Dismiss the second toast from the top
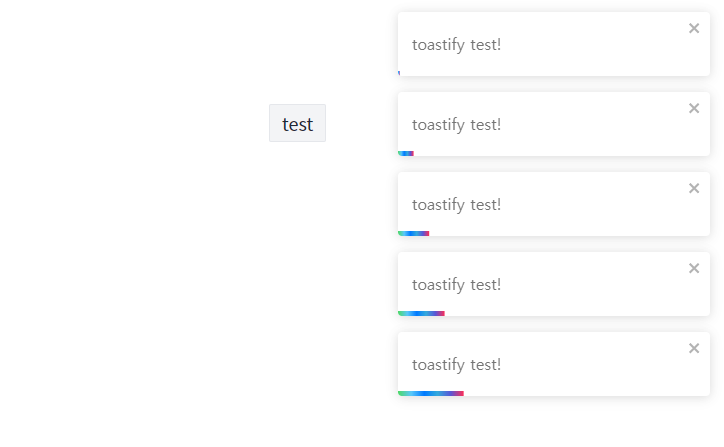 click(694, 108)
